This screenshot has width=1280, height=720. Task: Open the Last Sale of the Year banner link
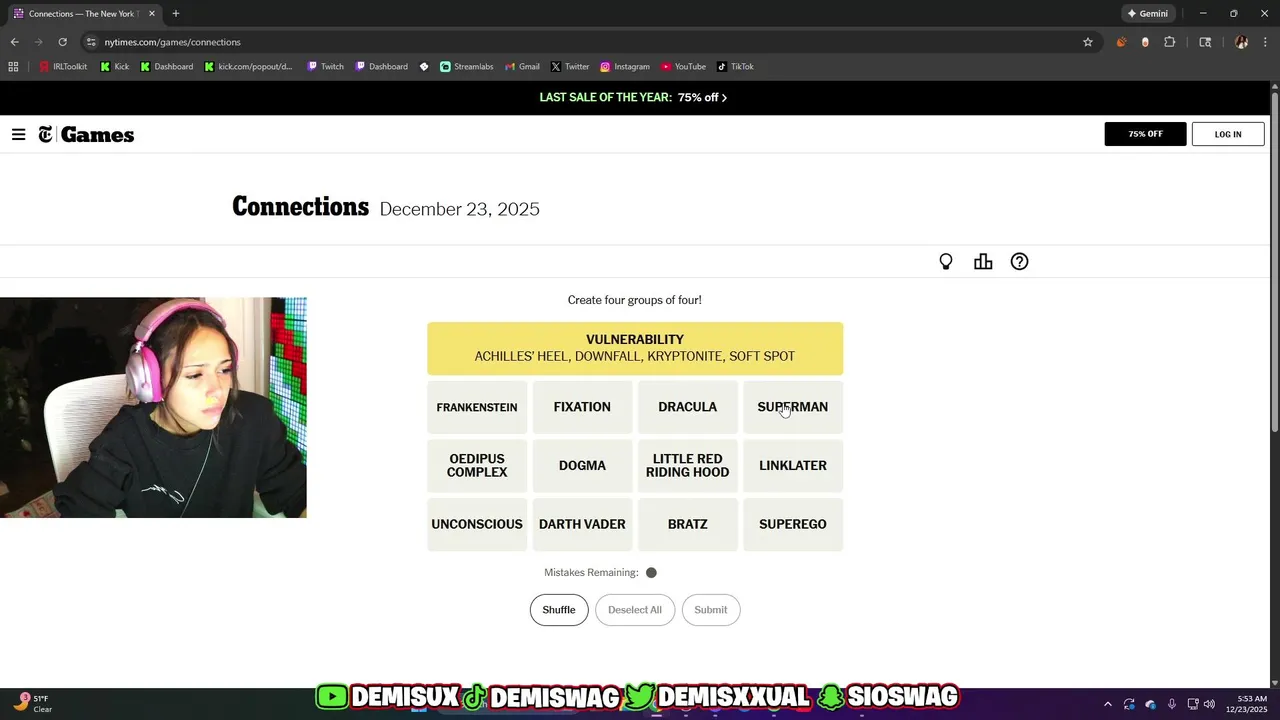pos(634,98)
